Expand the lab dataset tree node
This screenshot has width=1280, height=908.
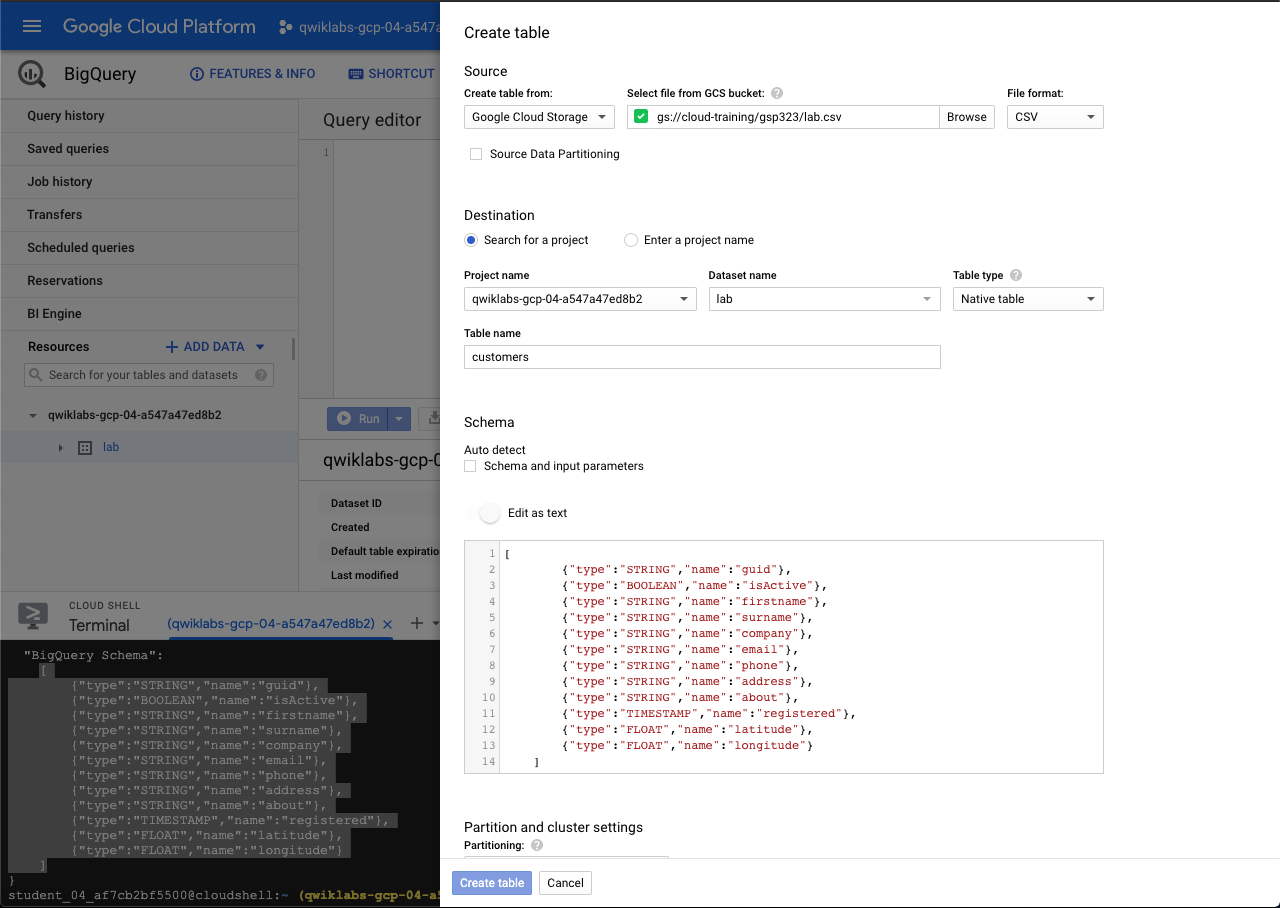point(61,448)
